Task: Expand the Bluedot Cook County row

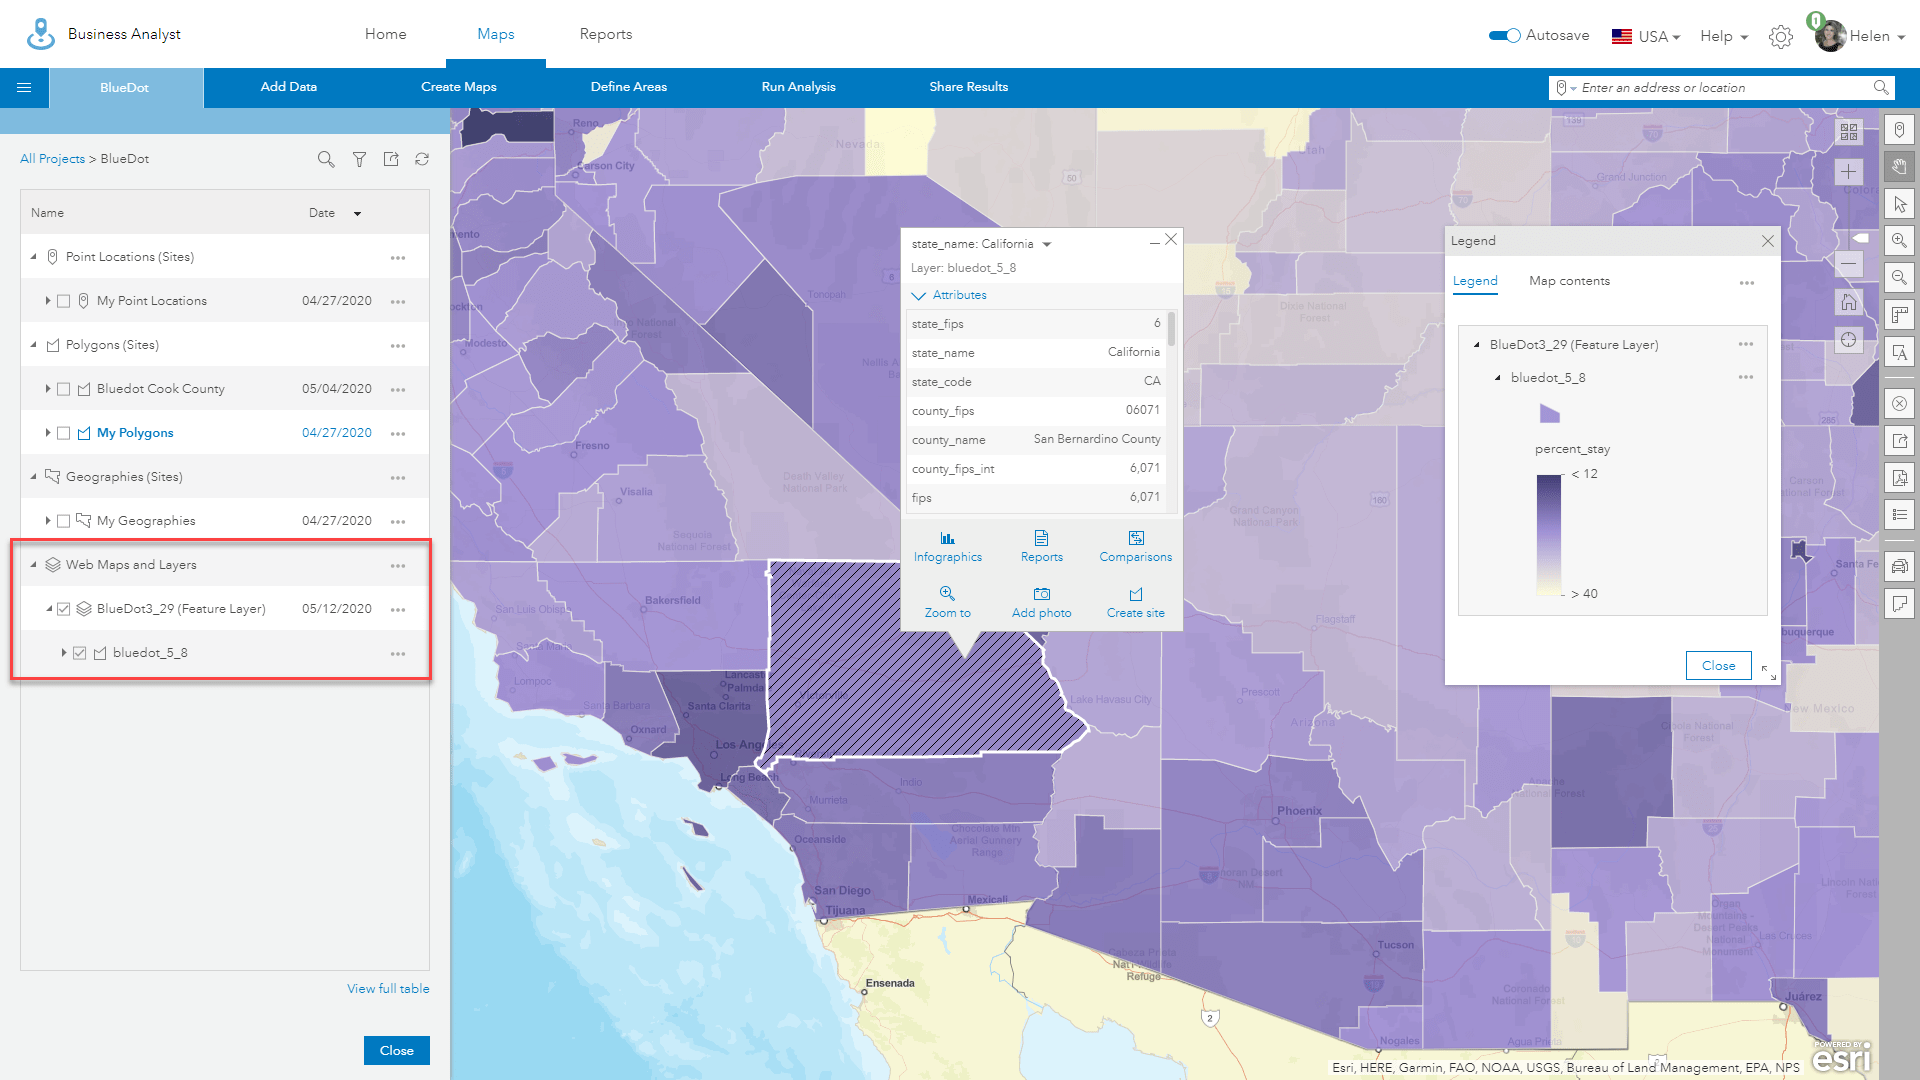Action: (x=48, y=389)
